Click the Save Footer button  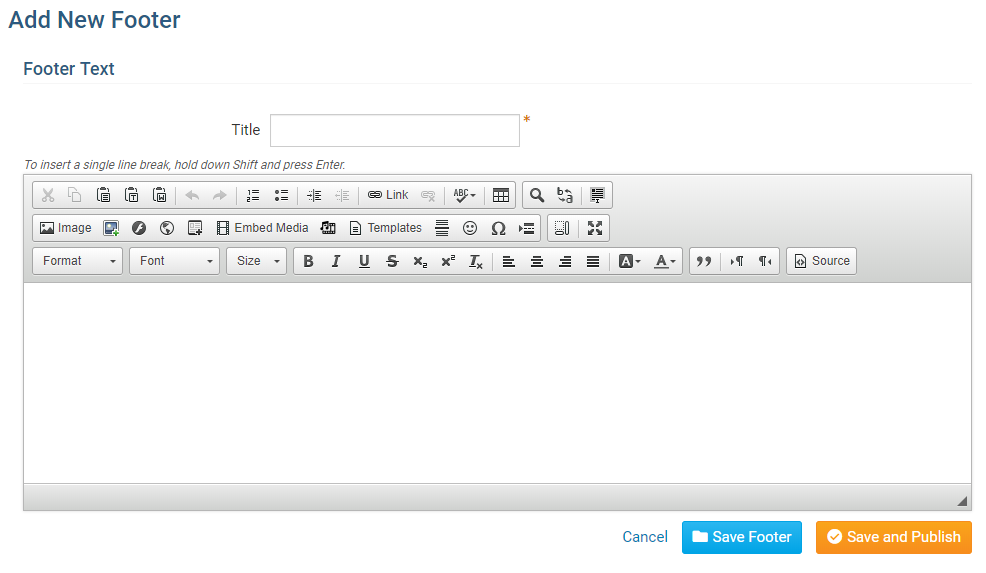coord(741,537)
